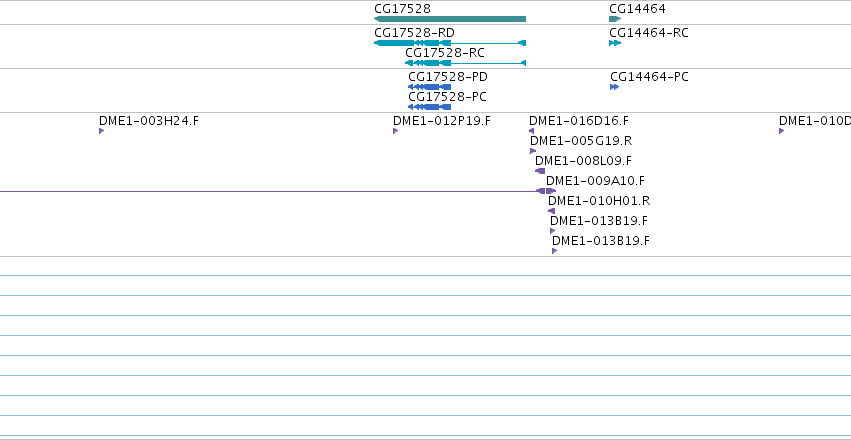The height and width of the screenshot is (440, 851).
Task: Select the CG14464 teal gene arrow glyph
Action: pyautogui.click(x=615, y=19)
